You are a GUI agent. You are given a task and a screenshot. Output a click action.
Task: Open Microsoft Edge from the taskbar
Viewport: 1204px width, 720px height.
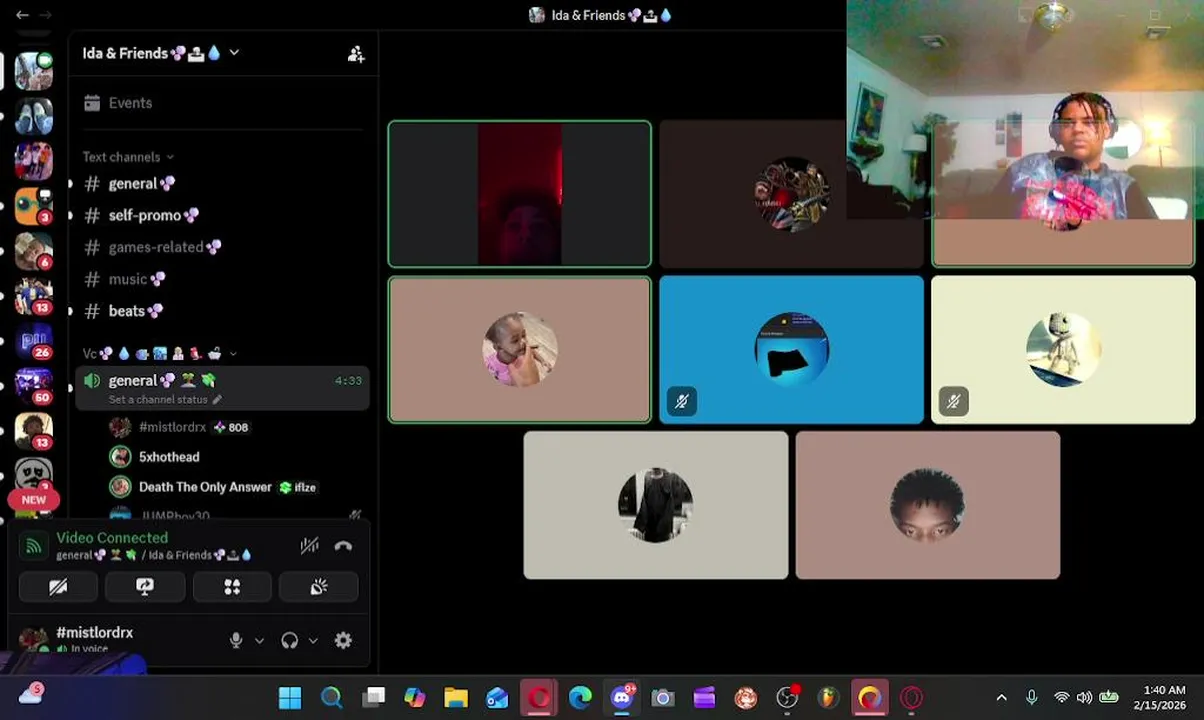[x=580, y=697]
